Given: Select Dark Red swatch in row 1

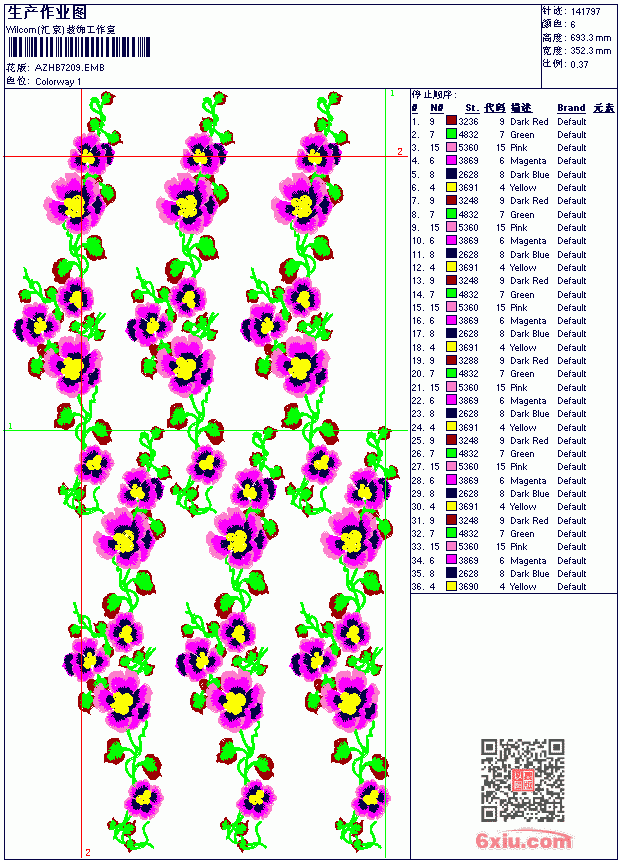Looking at the screenshot, I should tap(451, 121).
